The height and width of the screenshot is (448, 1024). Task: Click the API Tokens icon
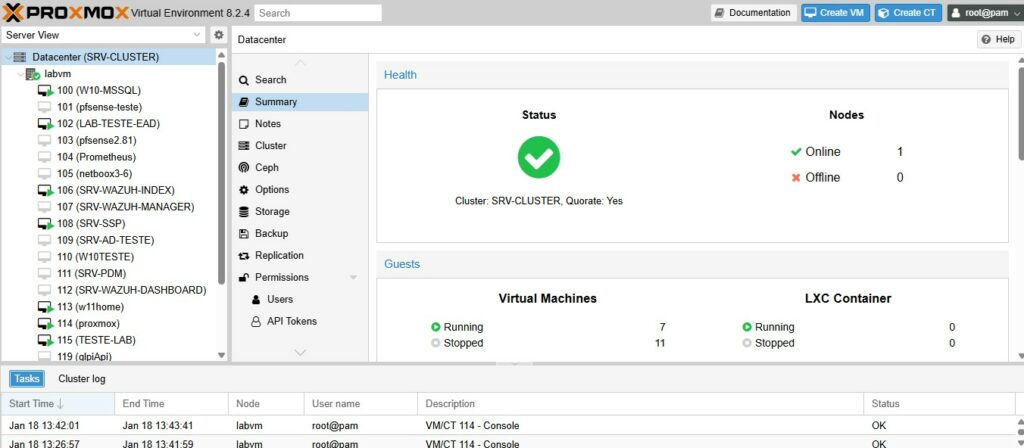(256, 321)
